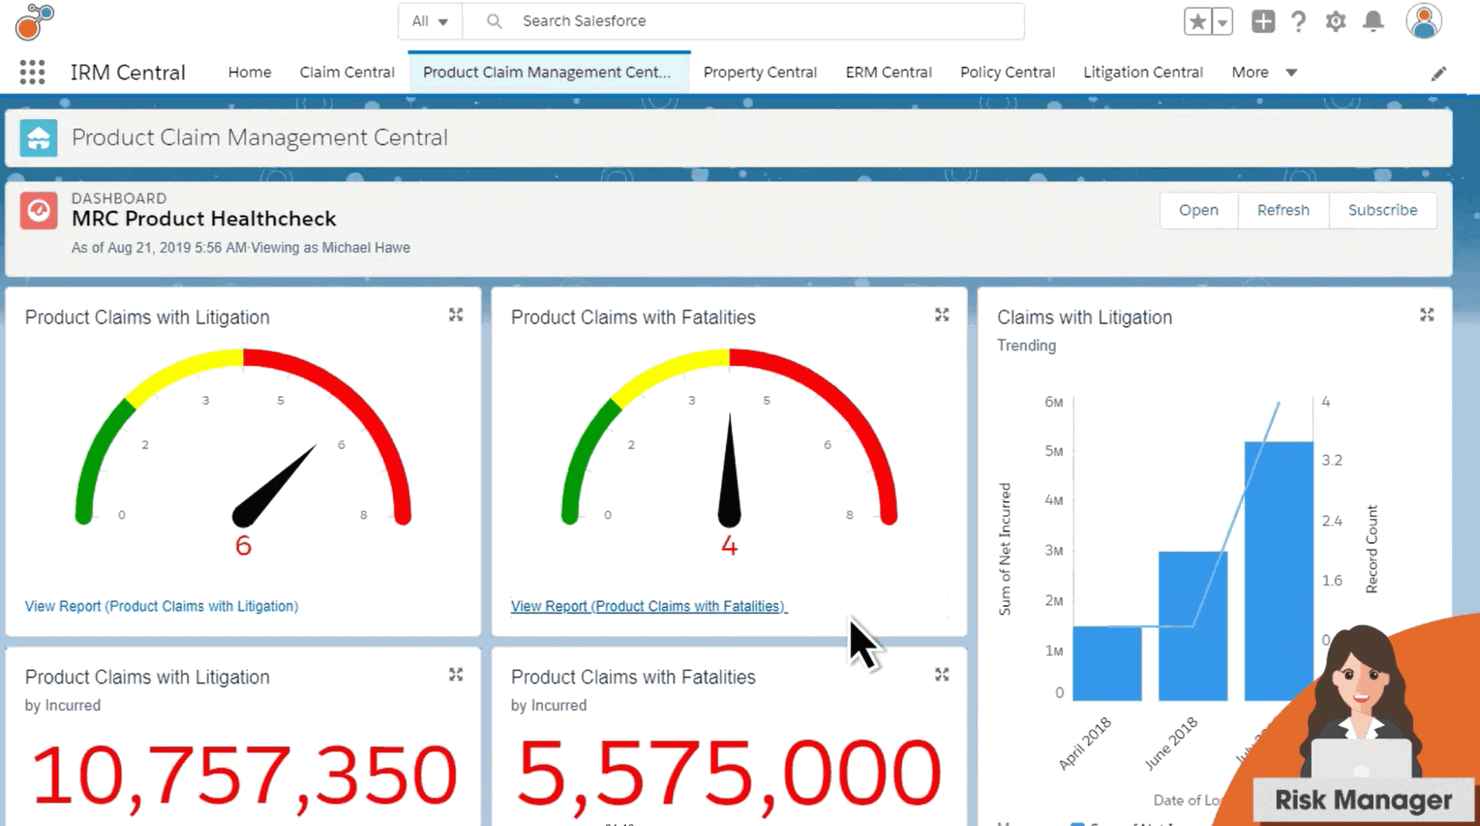The width and height of the screenshot is (1480, 826).
Task: Click the Sum of Net Incurred axis label
Action: click(x=1005, y=549)
